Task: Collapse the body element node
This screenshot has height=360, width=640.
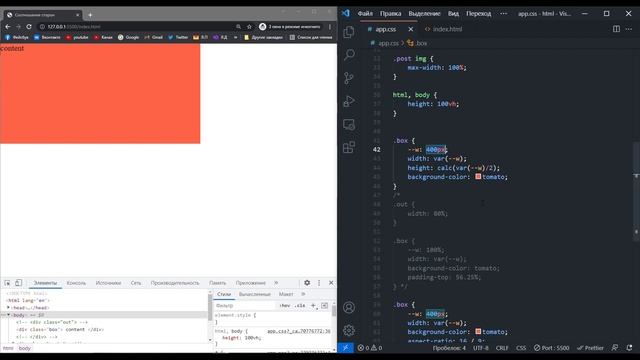Action: click(8, 315)
